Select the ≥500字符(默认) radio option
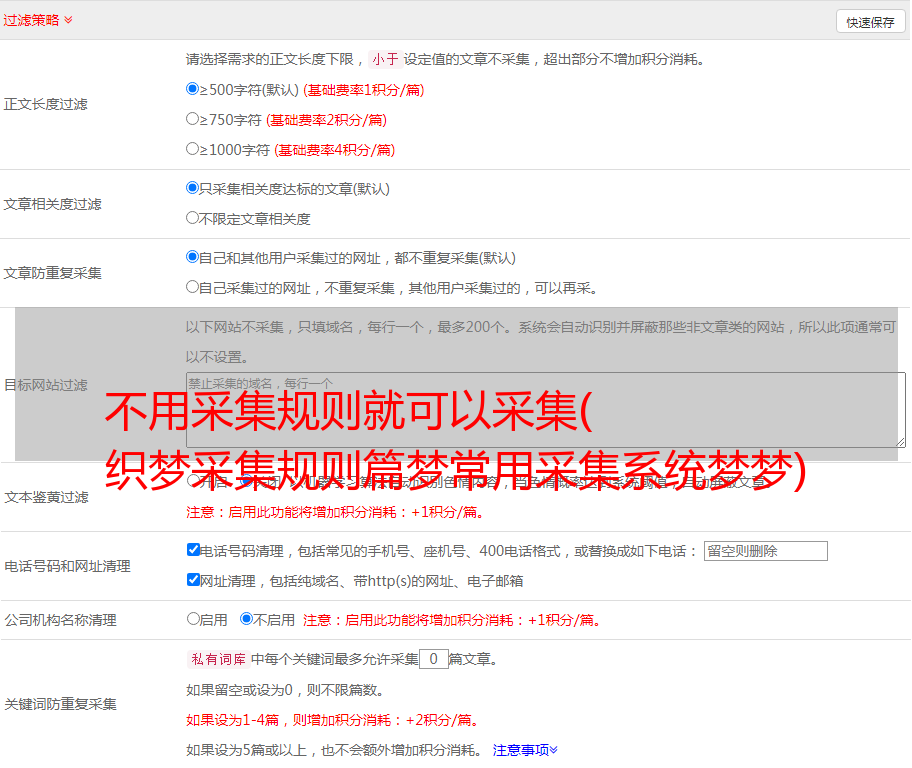Image resolution: width=912 pixels, height=768 pixels. coord(193,89)
